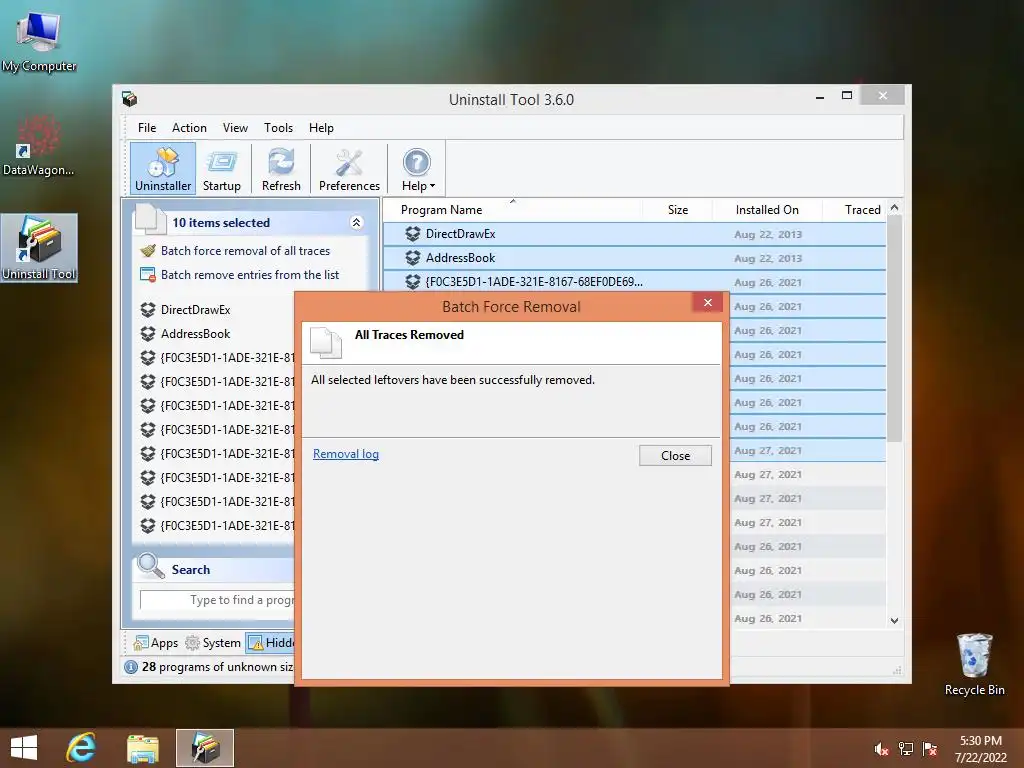The height and width of the screenshot is (768, 1024).
Task: Click the Refresh toolbar icon
Action: (281, 168)
